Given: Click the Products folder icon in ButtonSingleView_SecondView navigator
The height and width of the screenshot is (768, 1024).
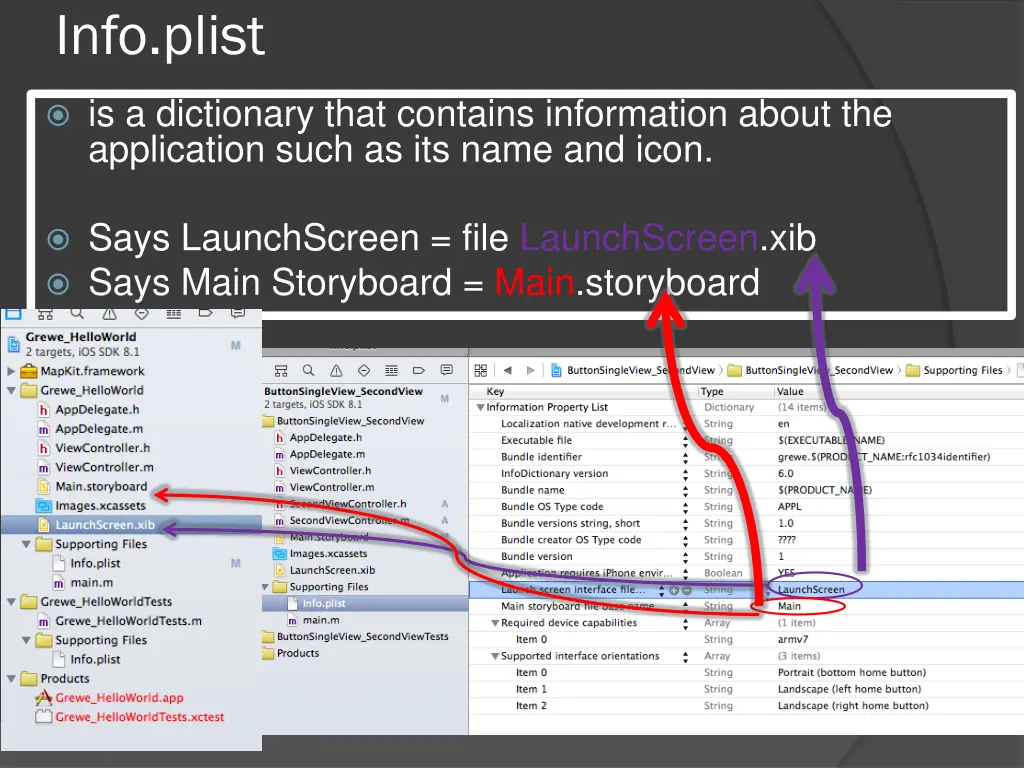Looking at the screenshot, I should (x=268, y=653).
